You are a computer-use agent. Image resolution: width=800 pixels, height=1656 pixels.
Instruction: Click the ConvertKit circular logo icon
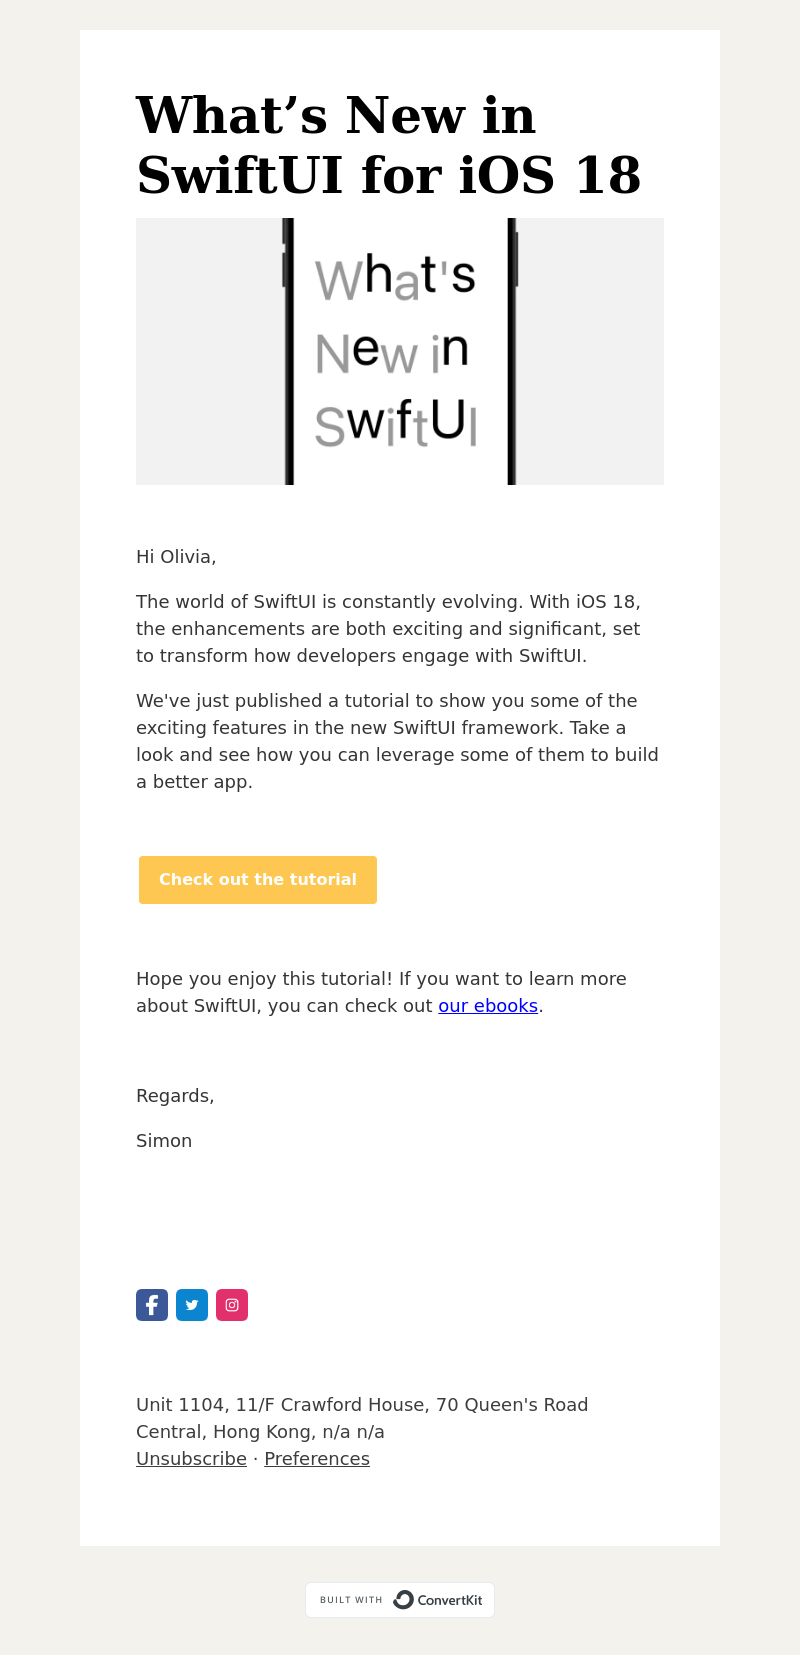point(403,1600)
